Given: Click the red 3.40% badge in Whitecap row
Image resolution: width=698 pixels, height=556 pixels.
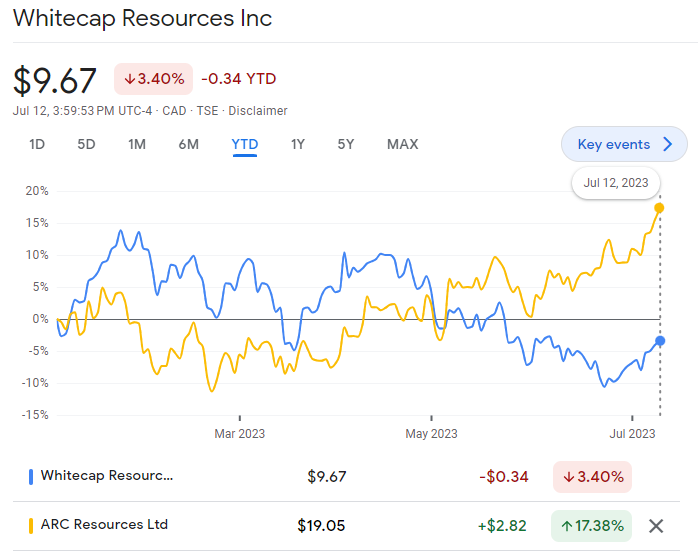Looking at the screenshot, I should tap(592, 477).
